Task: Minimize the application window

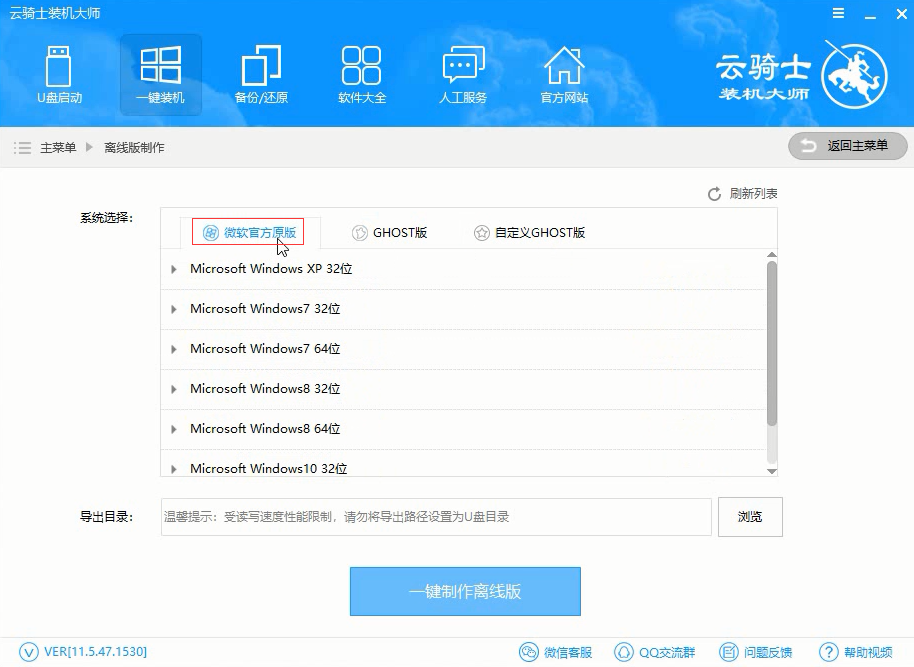Action: click(x=870, y=15)
